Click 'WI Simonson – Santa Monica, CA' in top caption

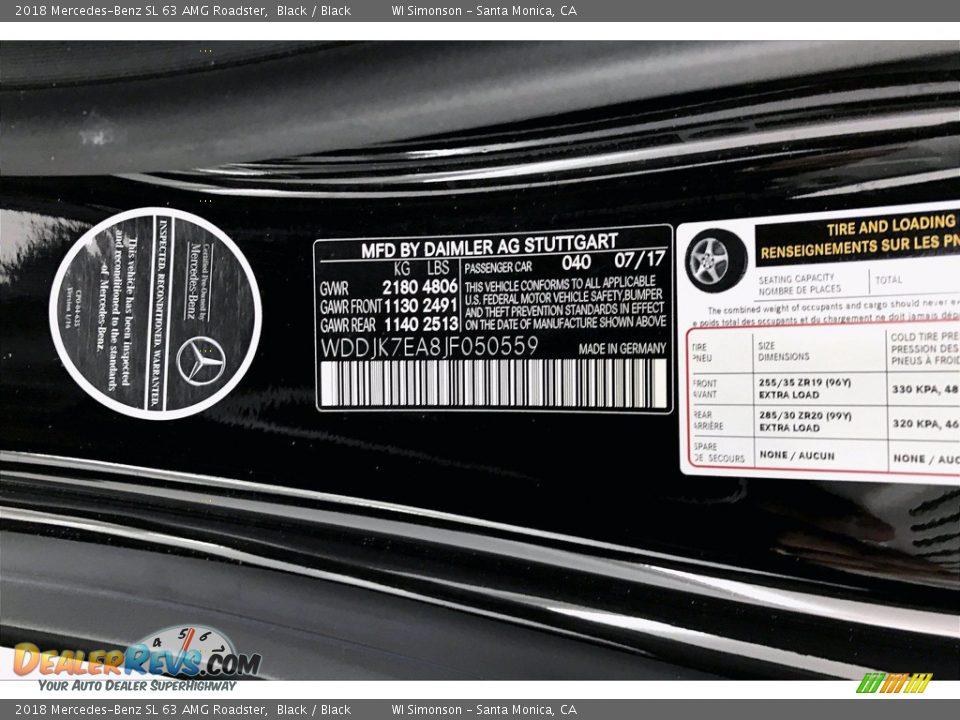484,10
